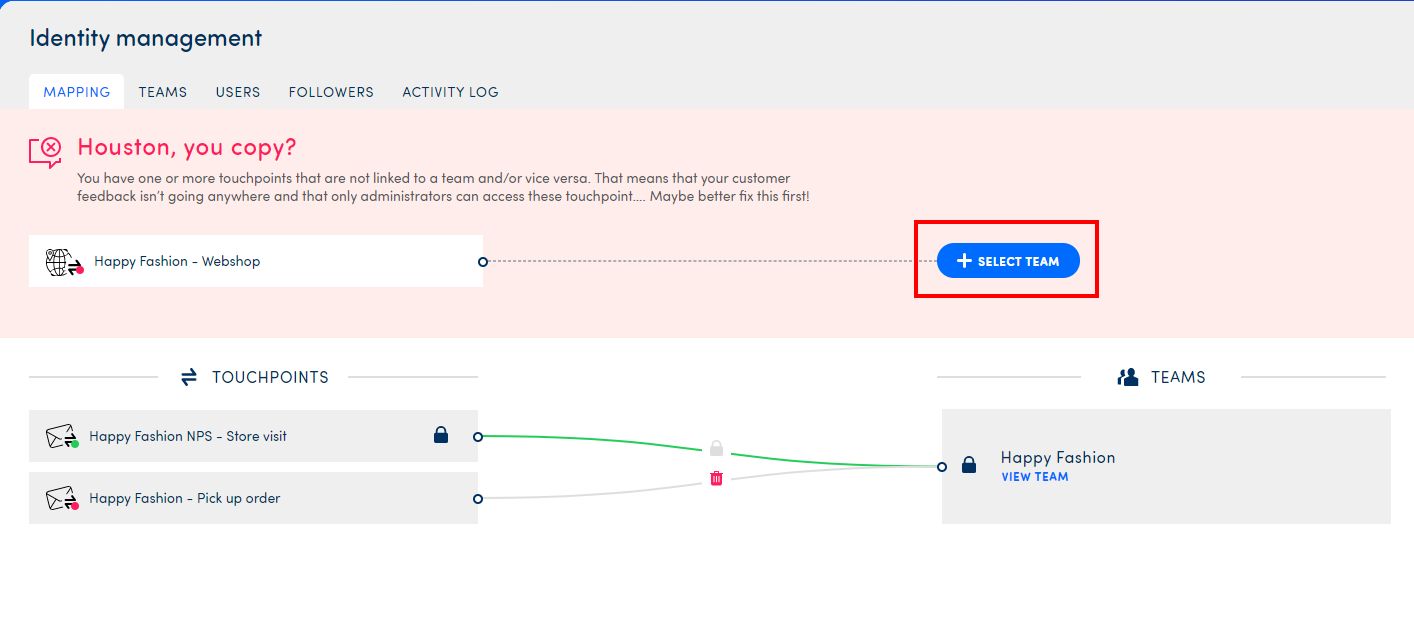1414x627 pixels.
Task: Click the Houston warning chat icon
Action: click(x=46, y=151)
